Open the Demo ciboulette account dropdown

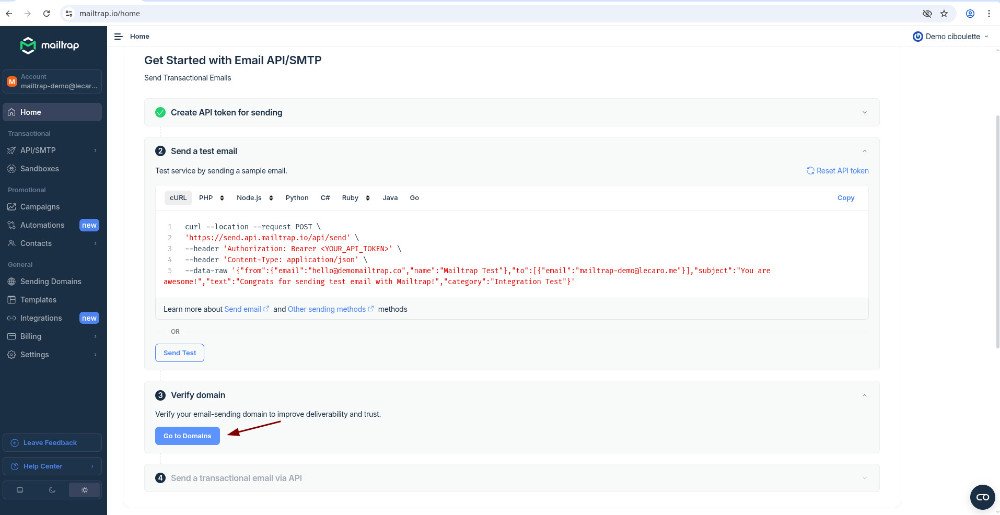[951, 36]
